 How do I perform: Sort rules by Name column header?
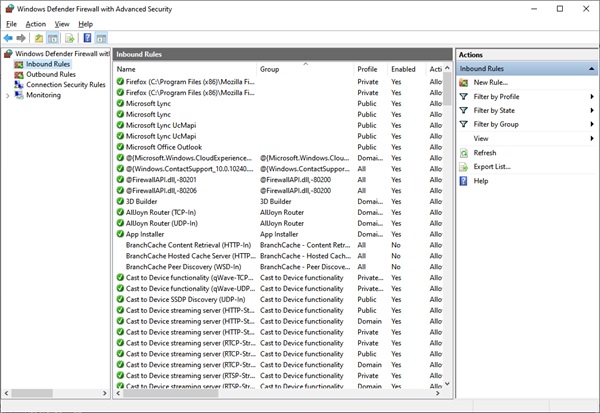(185, 69)
